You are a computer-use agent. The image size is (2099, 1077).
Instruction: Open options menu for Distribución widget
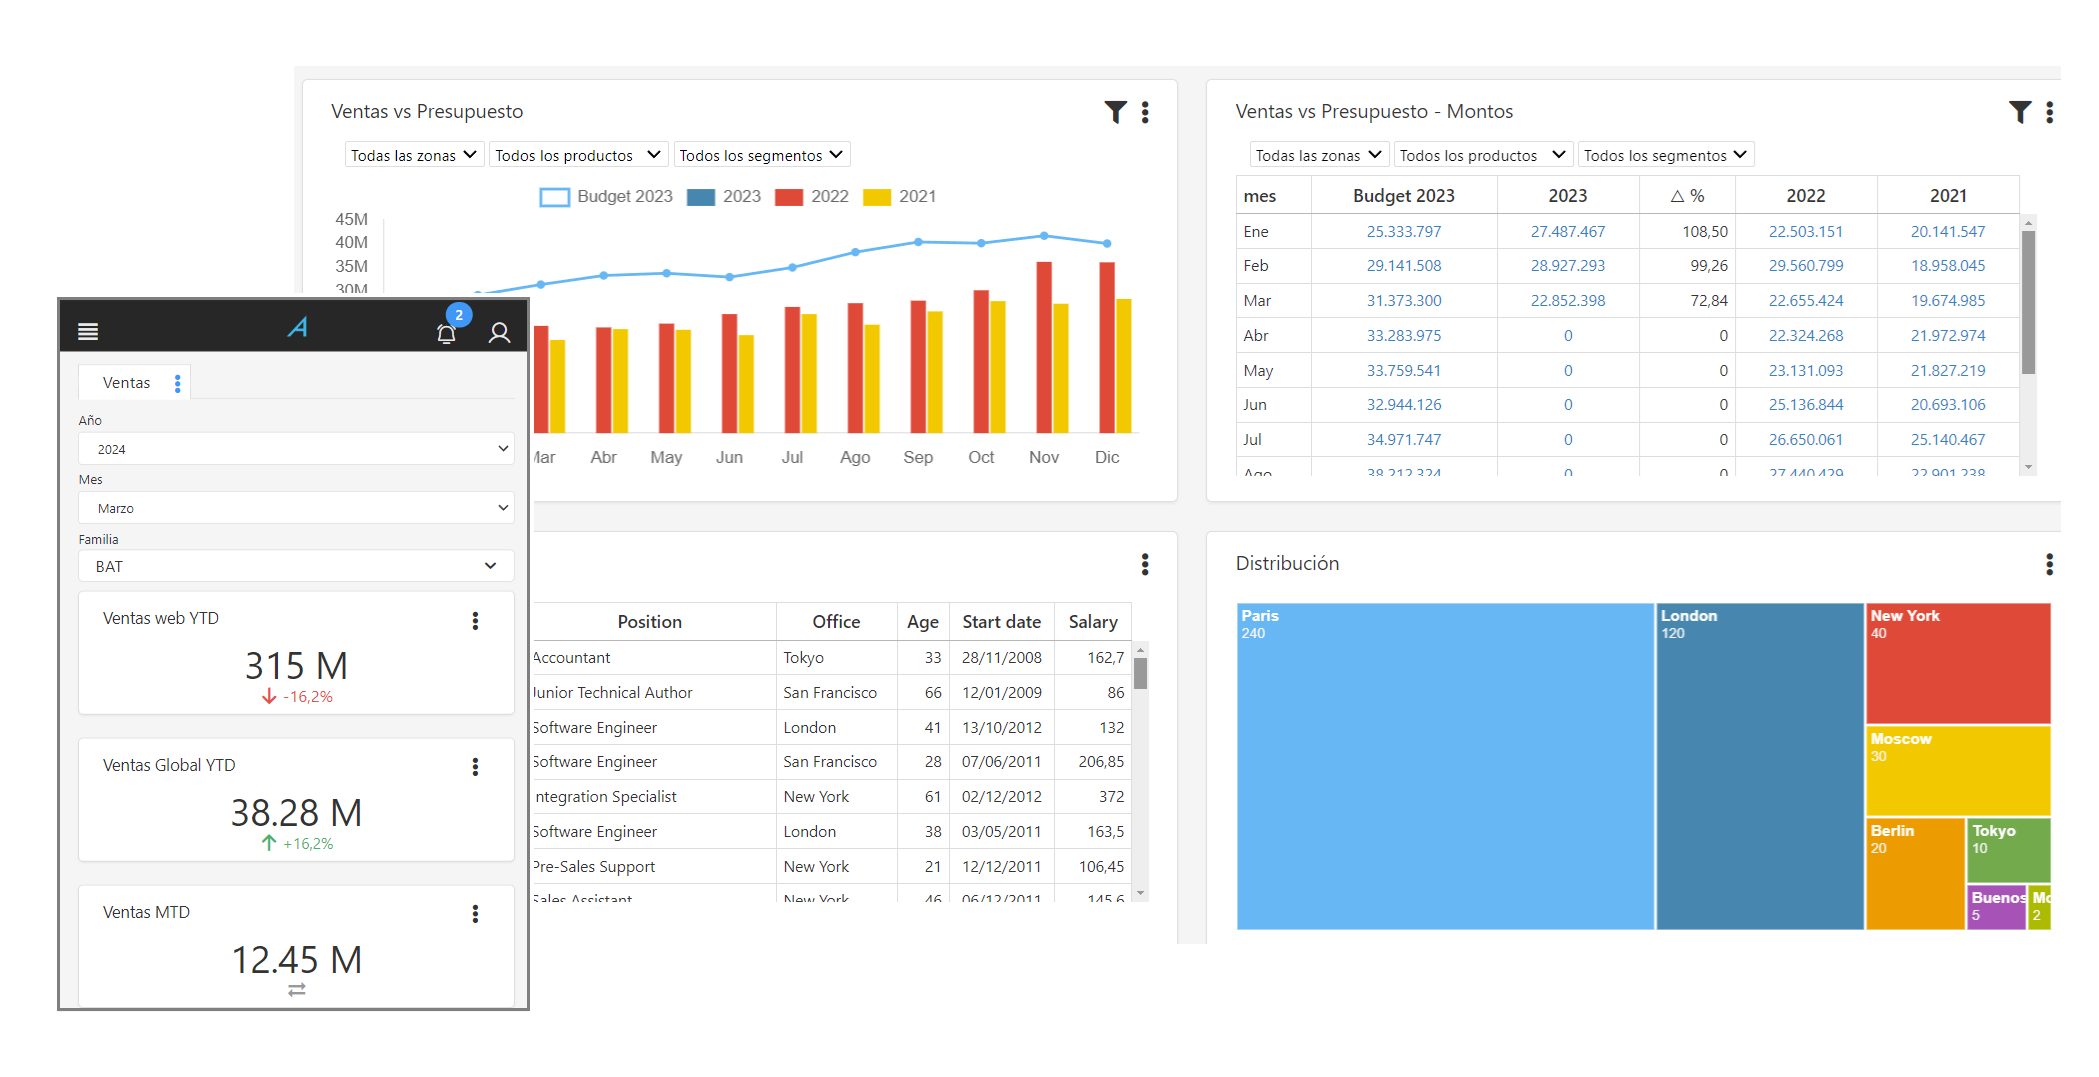[x=2049, y=564]
